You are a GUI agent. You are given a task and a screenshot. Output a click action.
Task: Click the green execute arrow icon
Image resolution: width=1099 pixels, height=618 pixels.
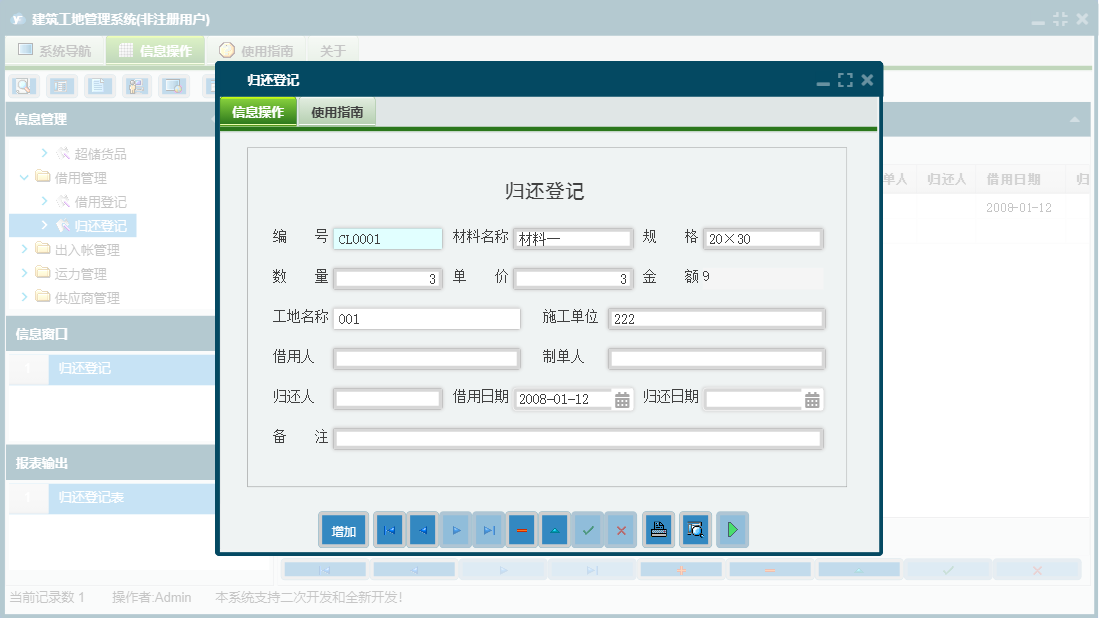[732, 530]
